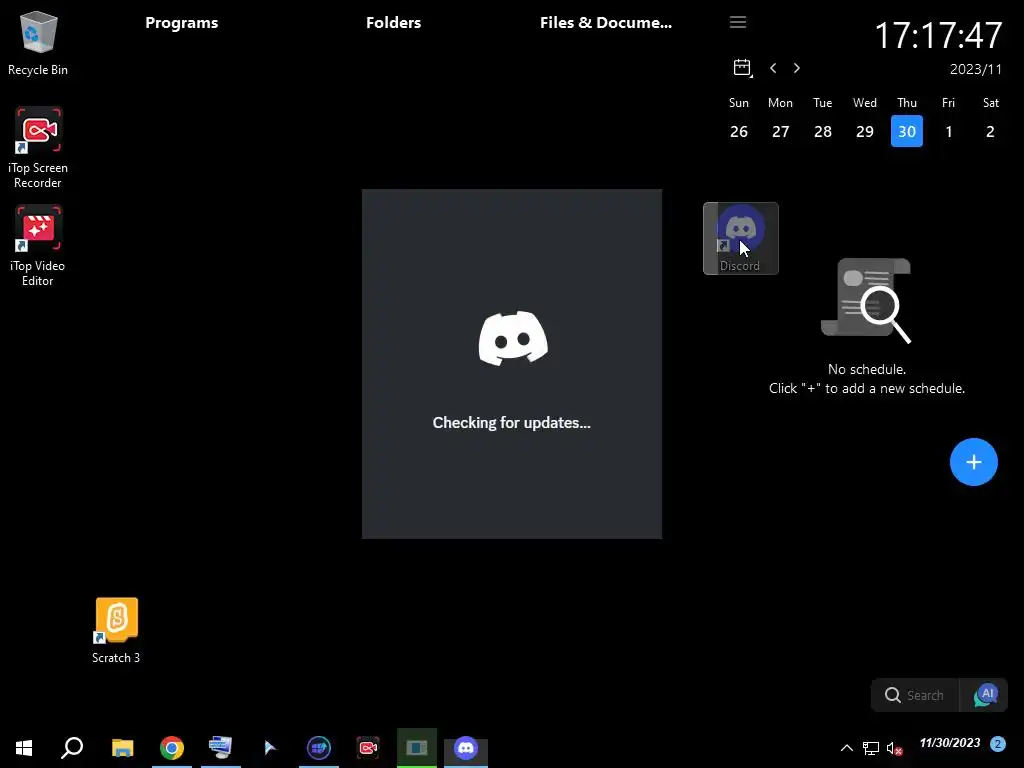The height and width of the screenshot is (768, 1024).
Task: Open the Recycle Bin desktop icon
Action: point(38,43)
